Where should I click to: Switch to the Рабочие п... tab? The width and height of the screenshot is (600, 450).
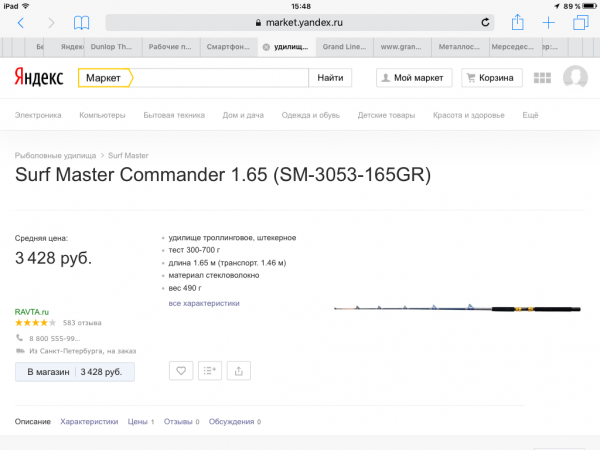[x=171, y=47]
